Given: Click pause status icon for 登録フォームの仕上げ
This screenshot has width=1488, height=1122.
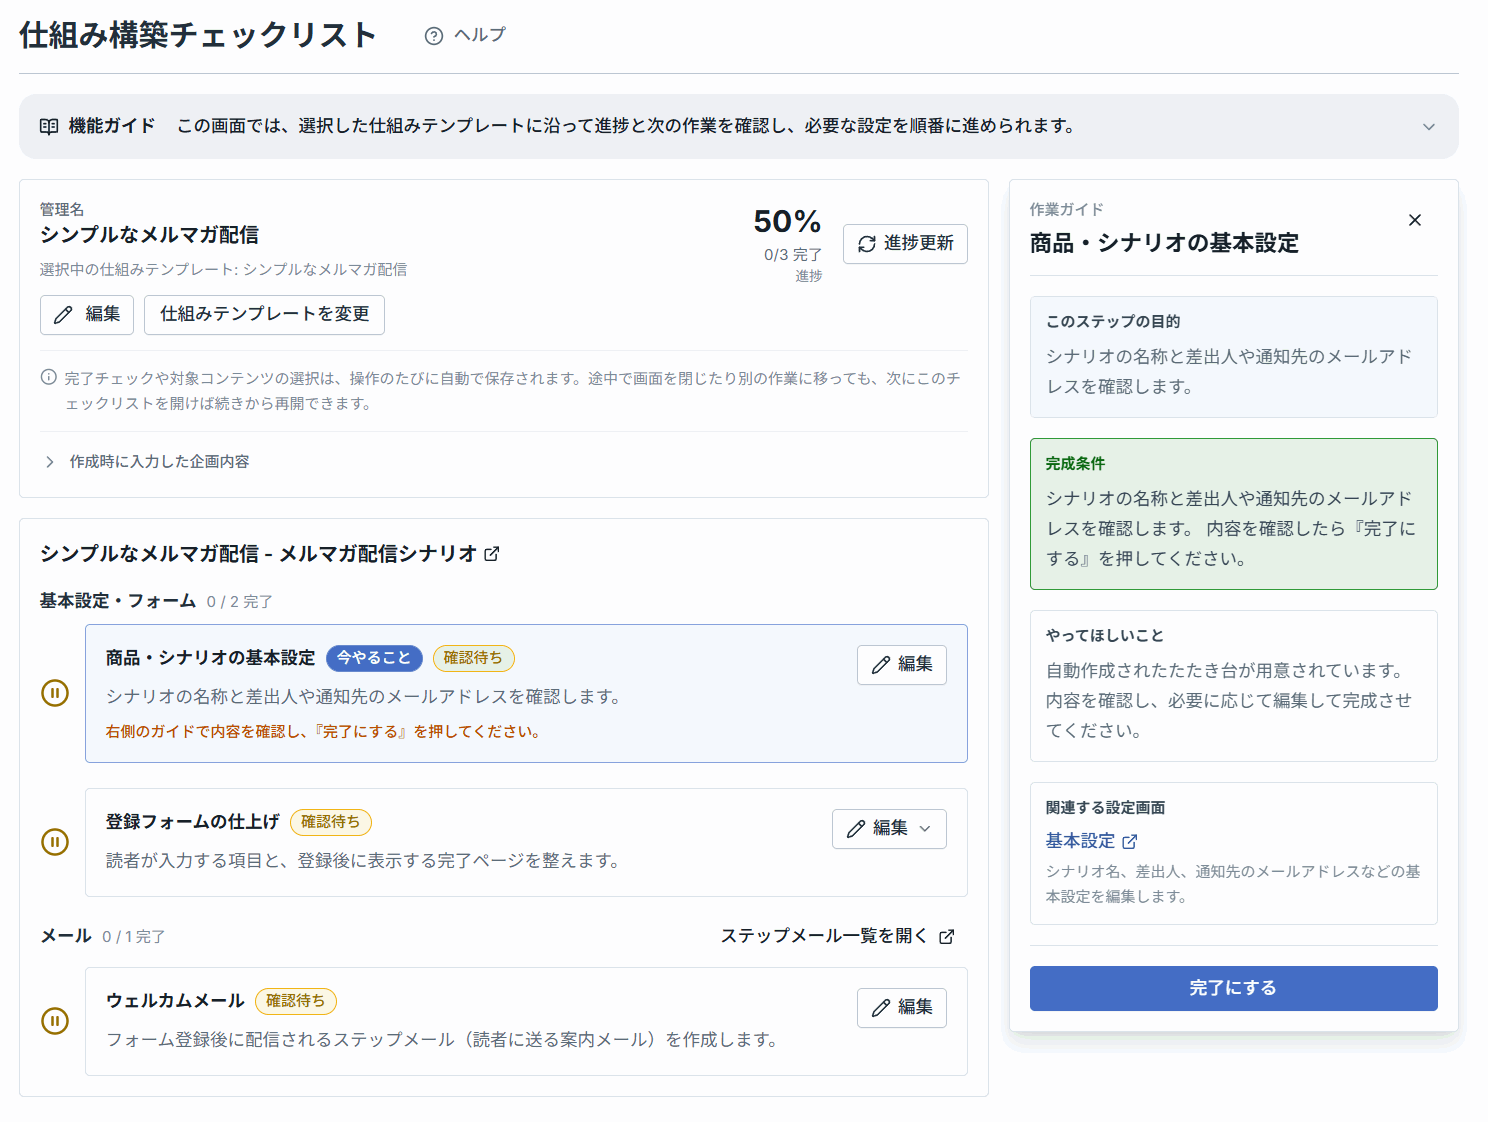Looking at the screenshot, I should coord(55,842).
